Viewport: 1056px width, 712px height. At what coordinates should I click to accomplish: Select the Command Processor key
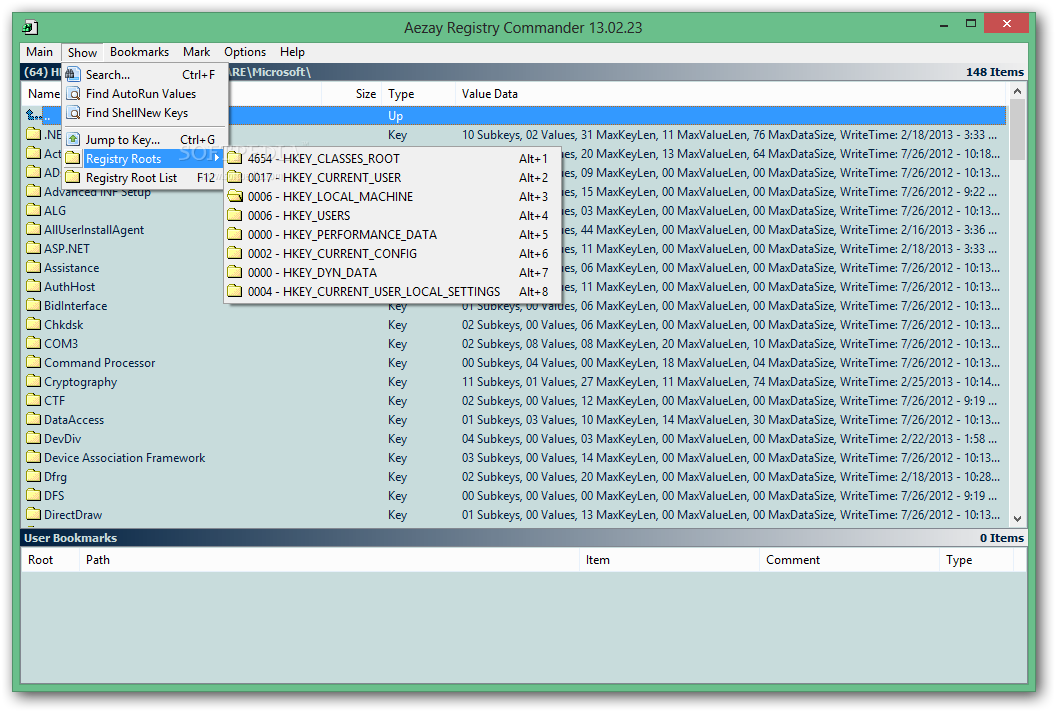point(515,362)
